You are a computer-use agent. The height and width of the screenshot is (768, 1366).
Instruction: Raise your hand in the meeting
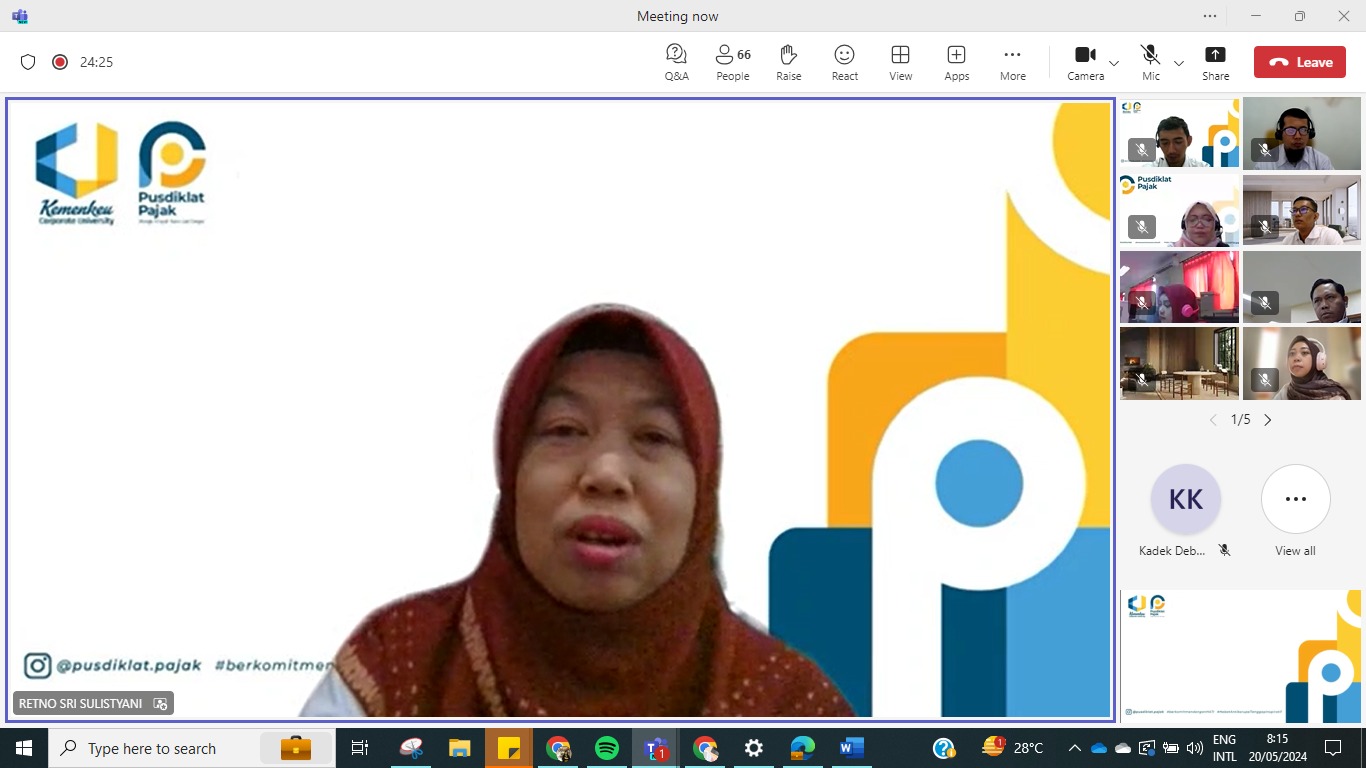click(x=788, y=61)
